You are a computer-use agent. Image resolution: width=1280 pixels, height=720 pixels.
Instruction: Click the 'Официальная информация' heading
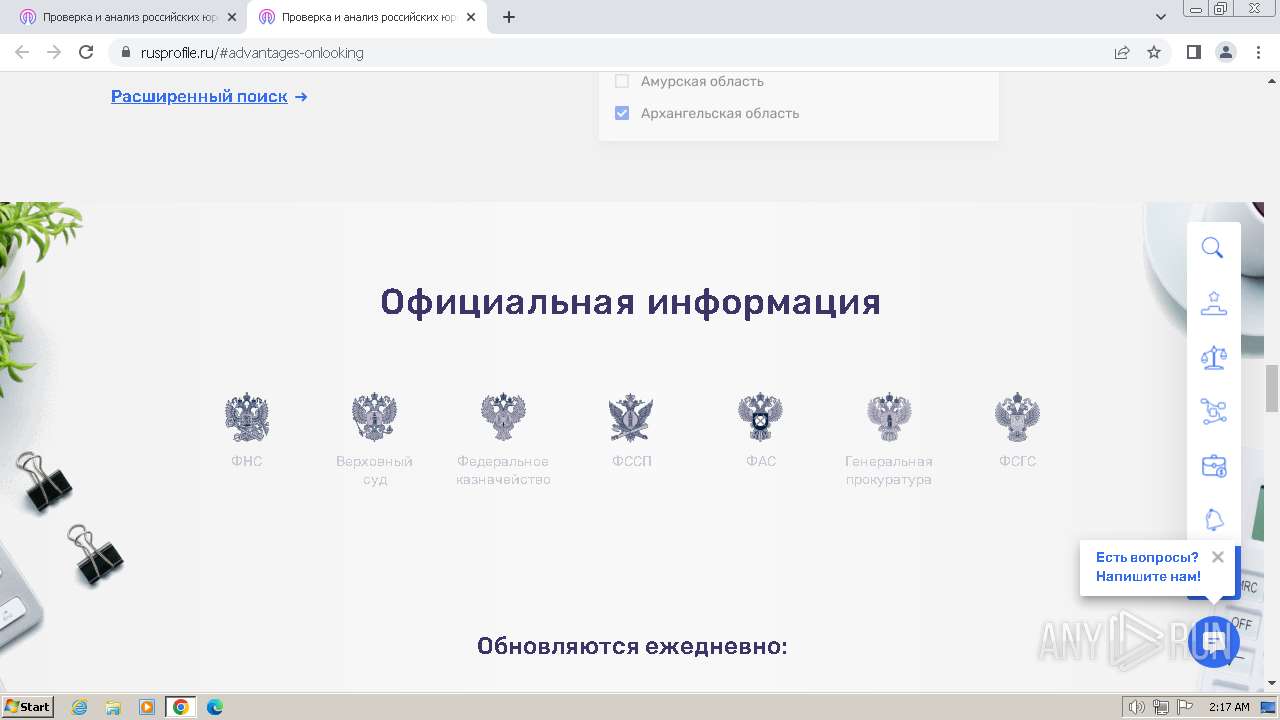631,302
